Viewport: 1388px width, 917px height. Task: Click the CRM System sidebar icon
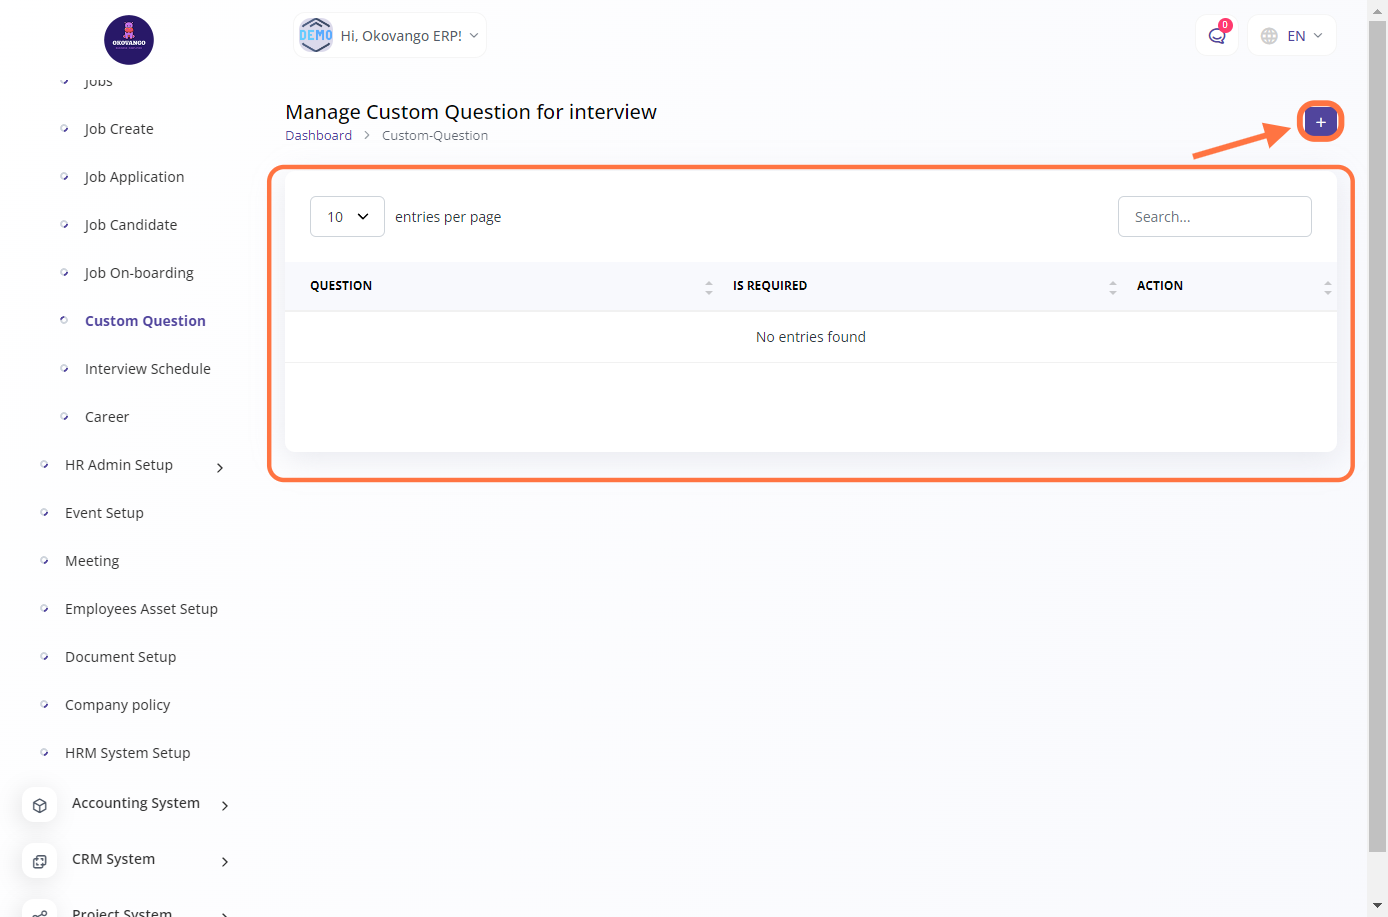[40, 861]
